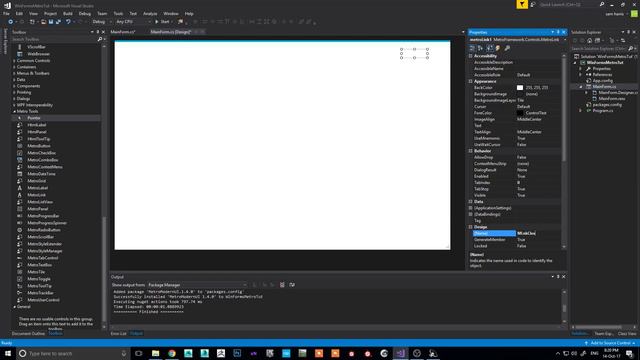
Task: Select the MetroDateTime toolbox item
Action: [x=41, y=173]
